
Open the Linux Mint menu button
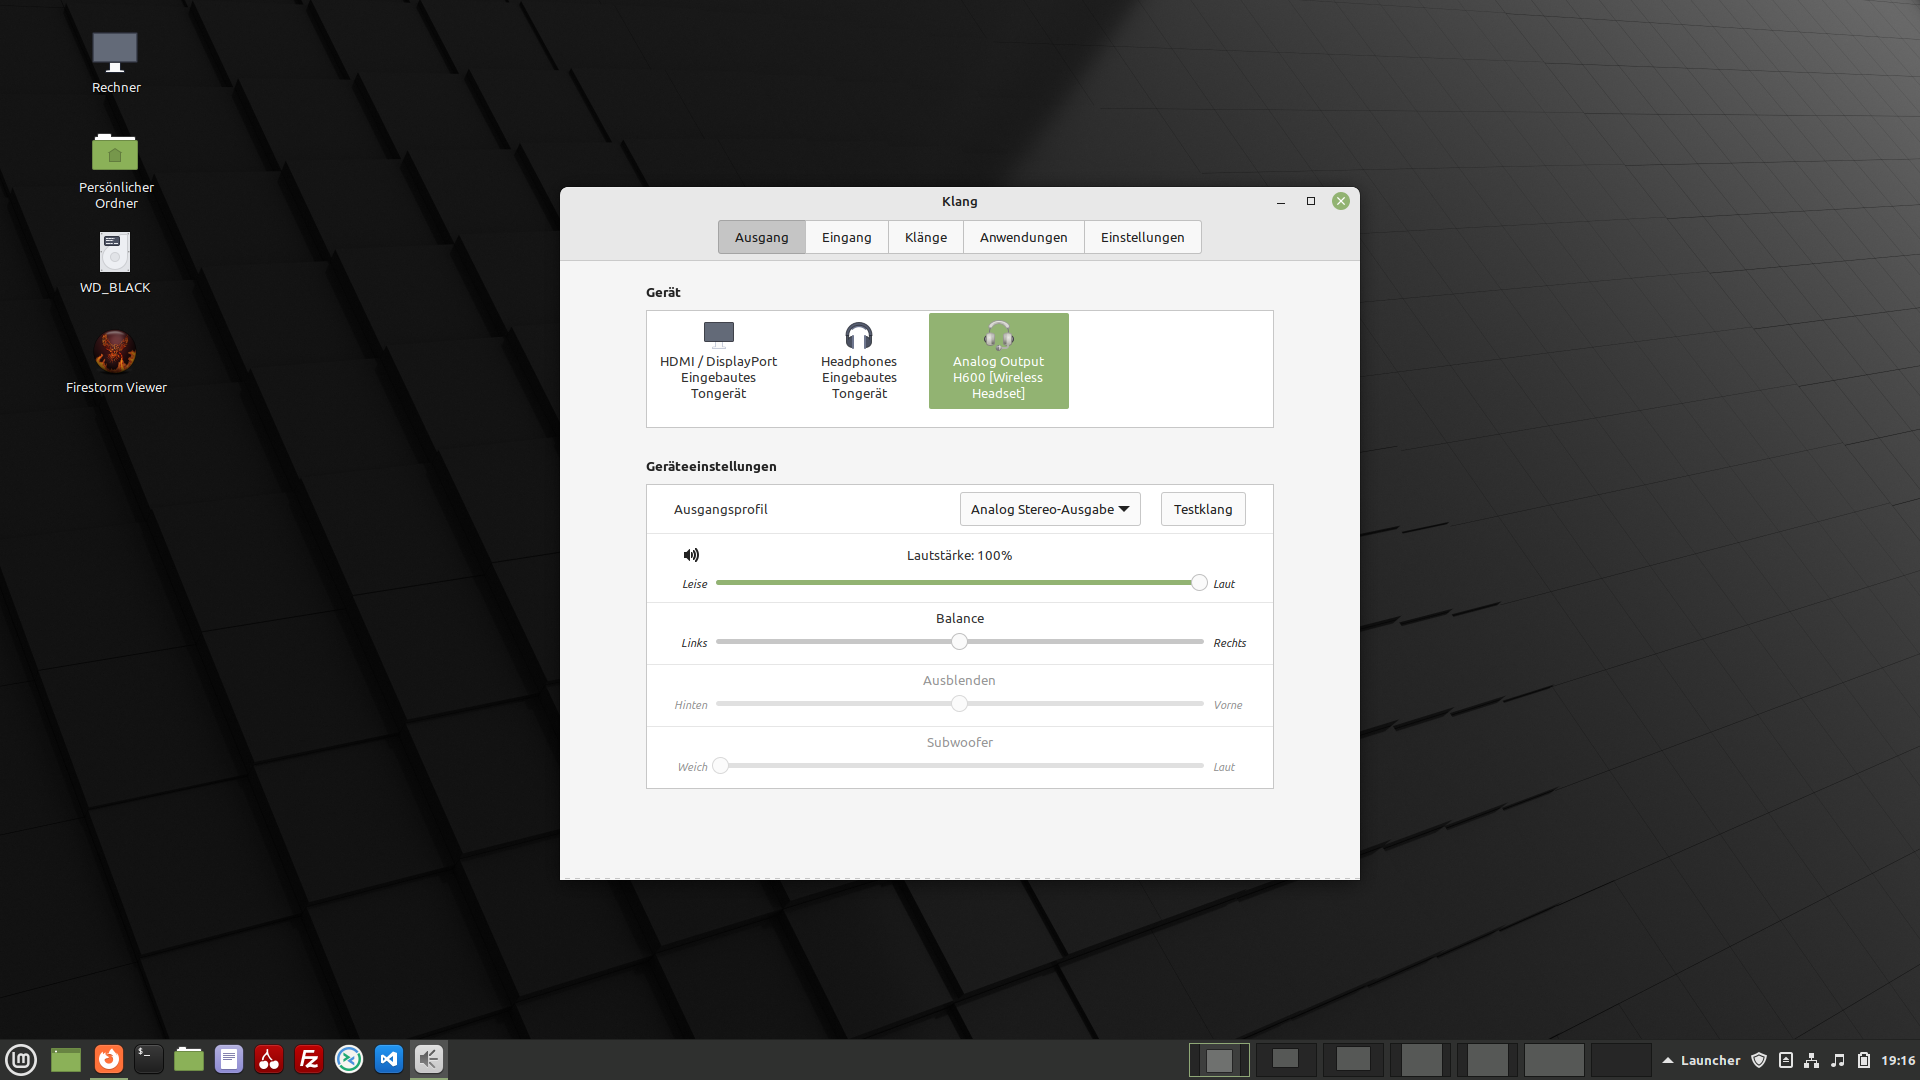click(21, 1059)
